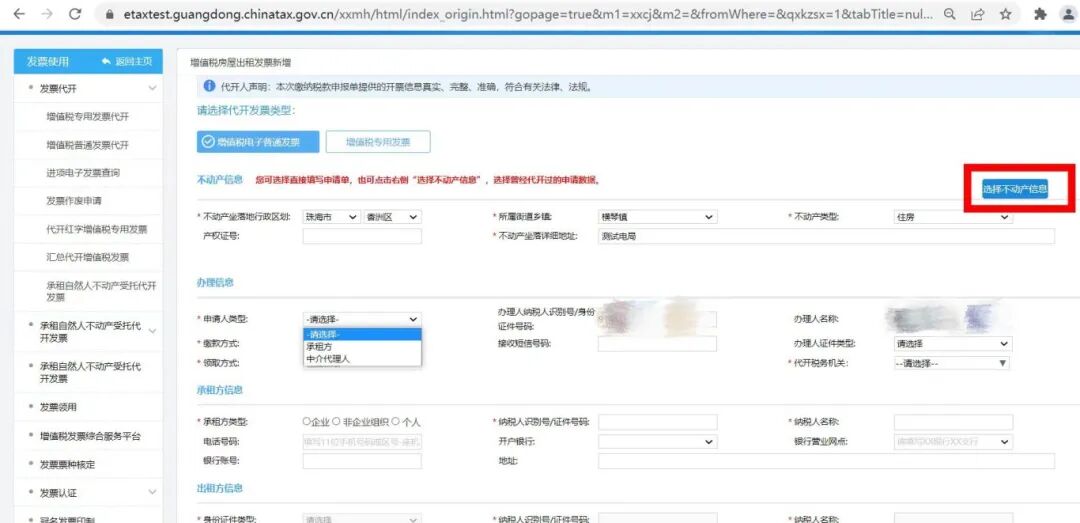The image size is (1080, 523).
Task: Click the 办理信息 section heading
Action: point(215,282)
